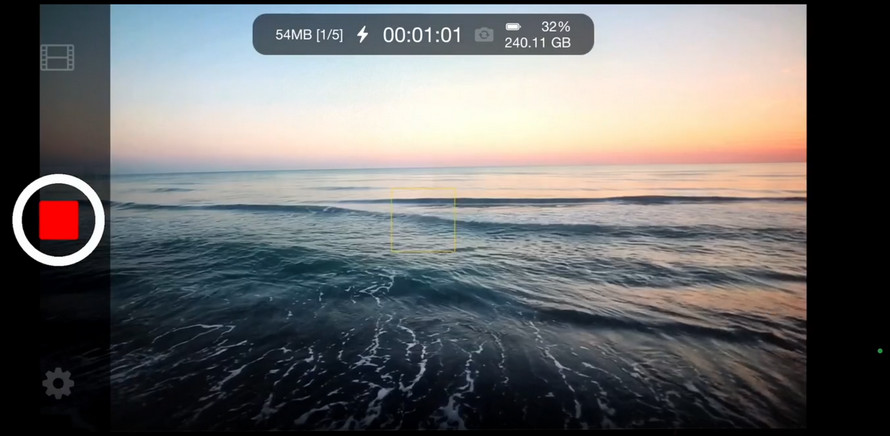The height and width of the screenshot is (436, 890).
Task: Open the film strip video library icon
Action: tap(57, 57)
